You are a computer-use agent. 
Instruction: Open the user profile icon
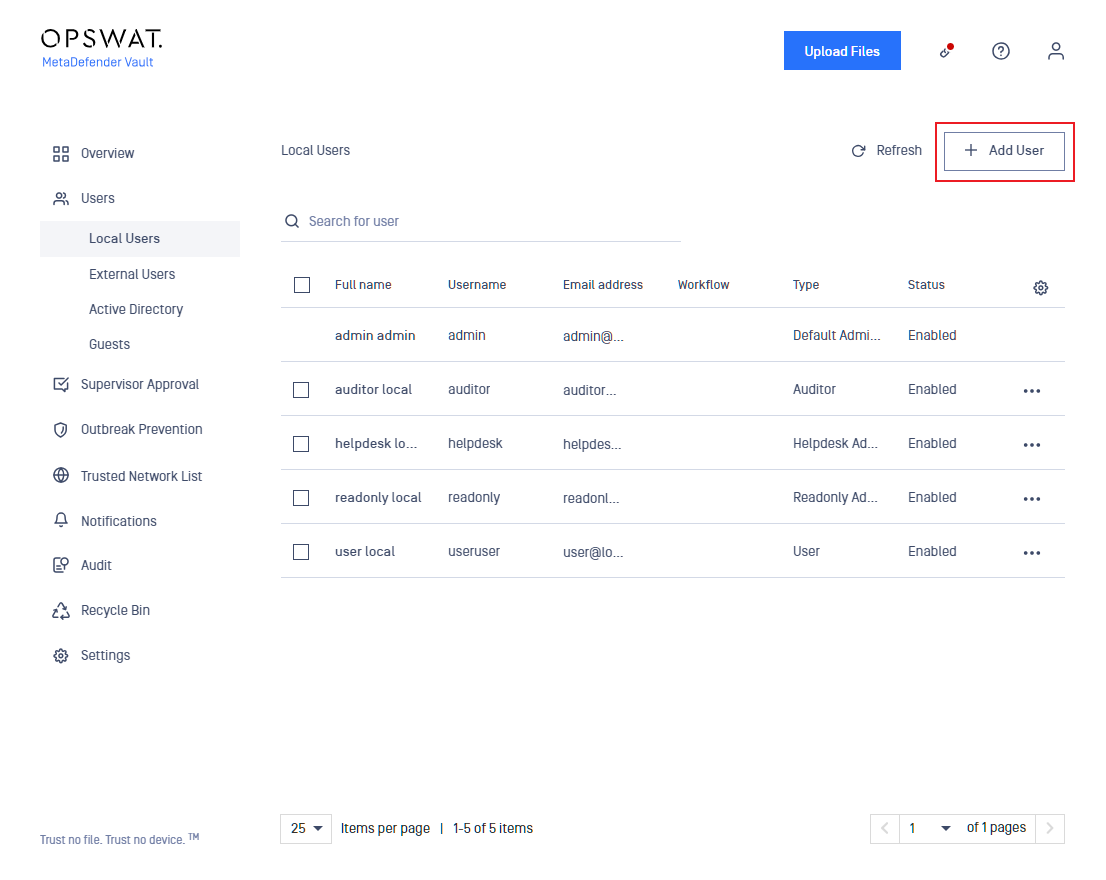[1055, 51]
